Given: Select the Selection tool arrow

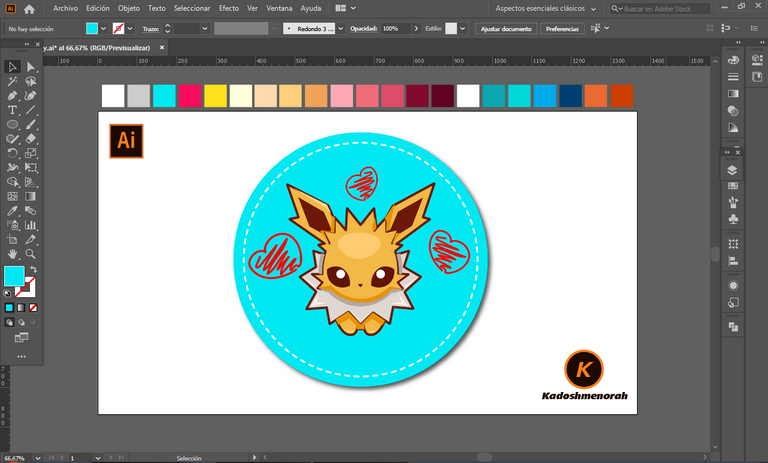Looking at the screenshot, I should (12, 67).
